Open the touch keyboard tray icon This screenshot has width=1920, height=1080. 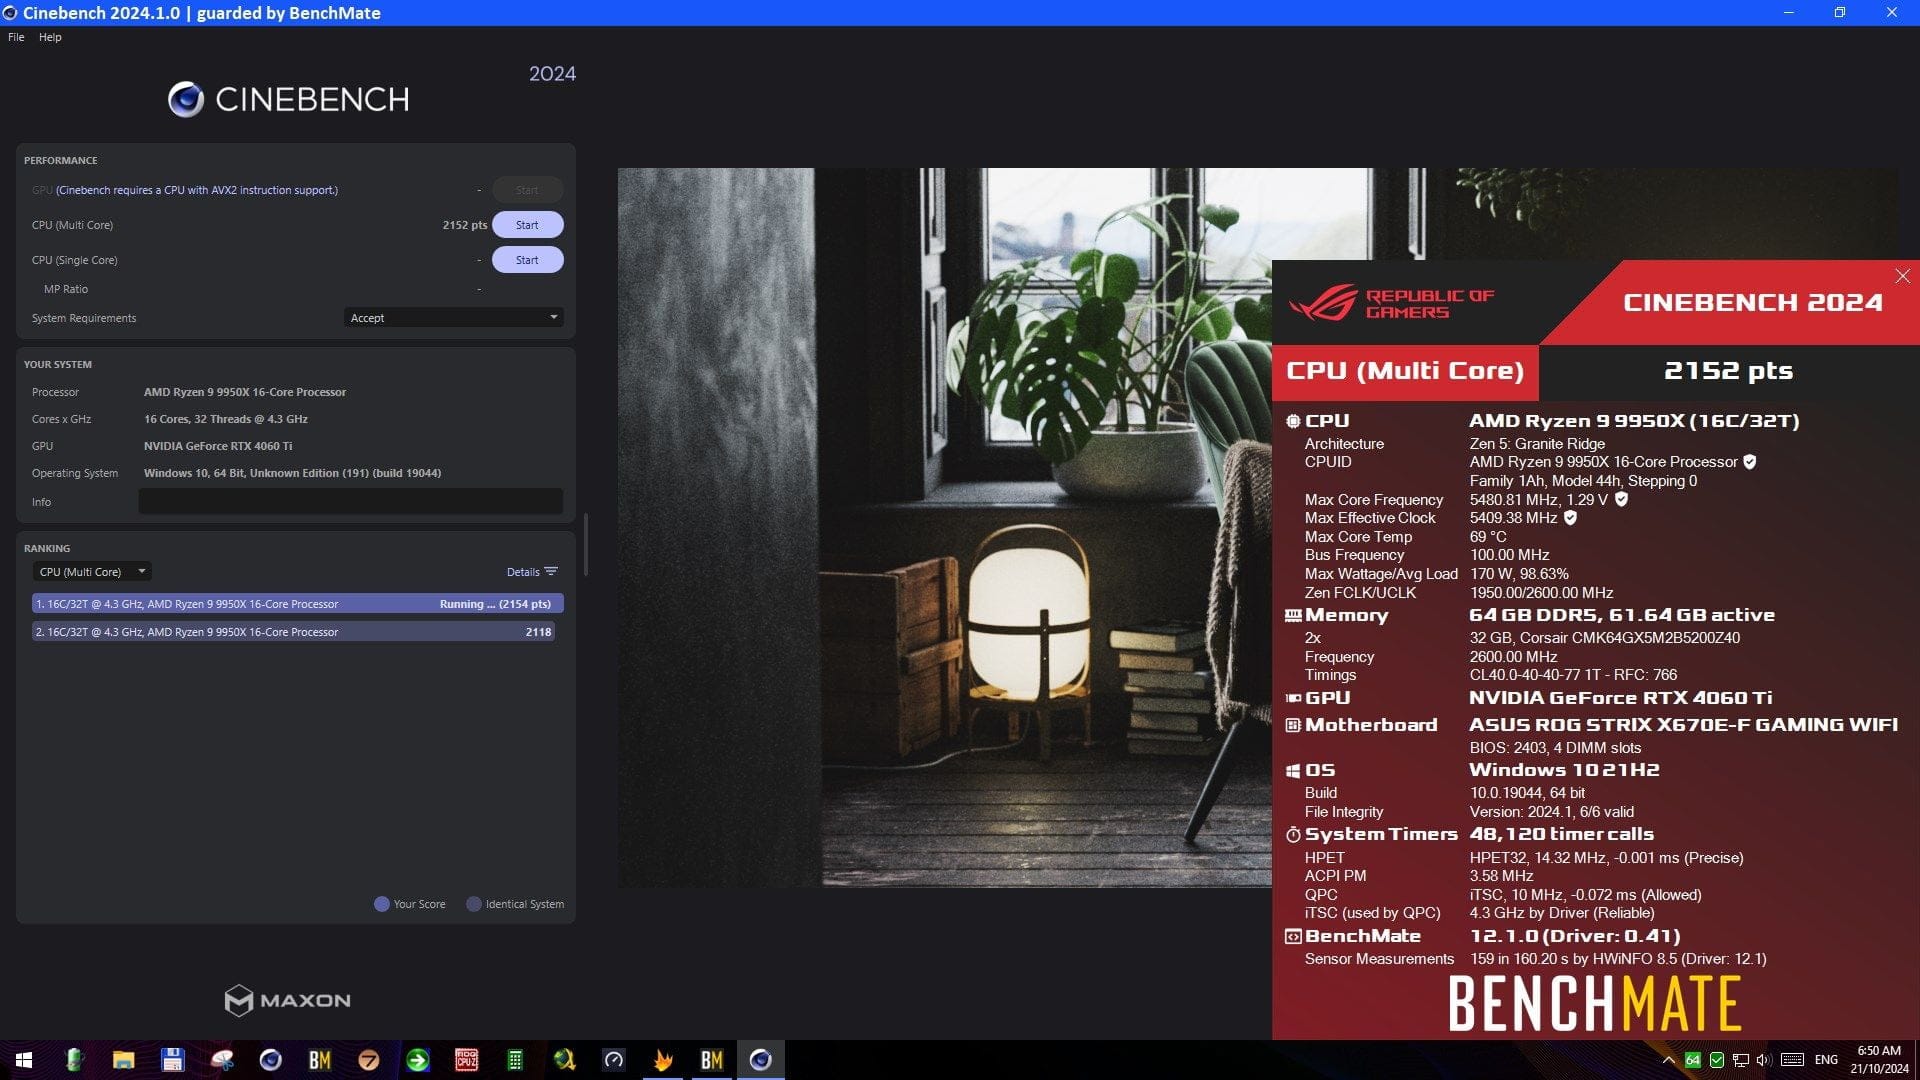tap(1792, 1060)
